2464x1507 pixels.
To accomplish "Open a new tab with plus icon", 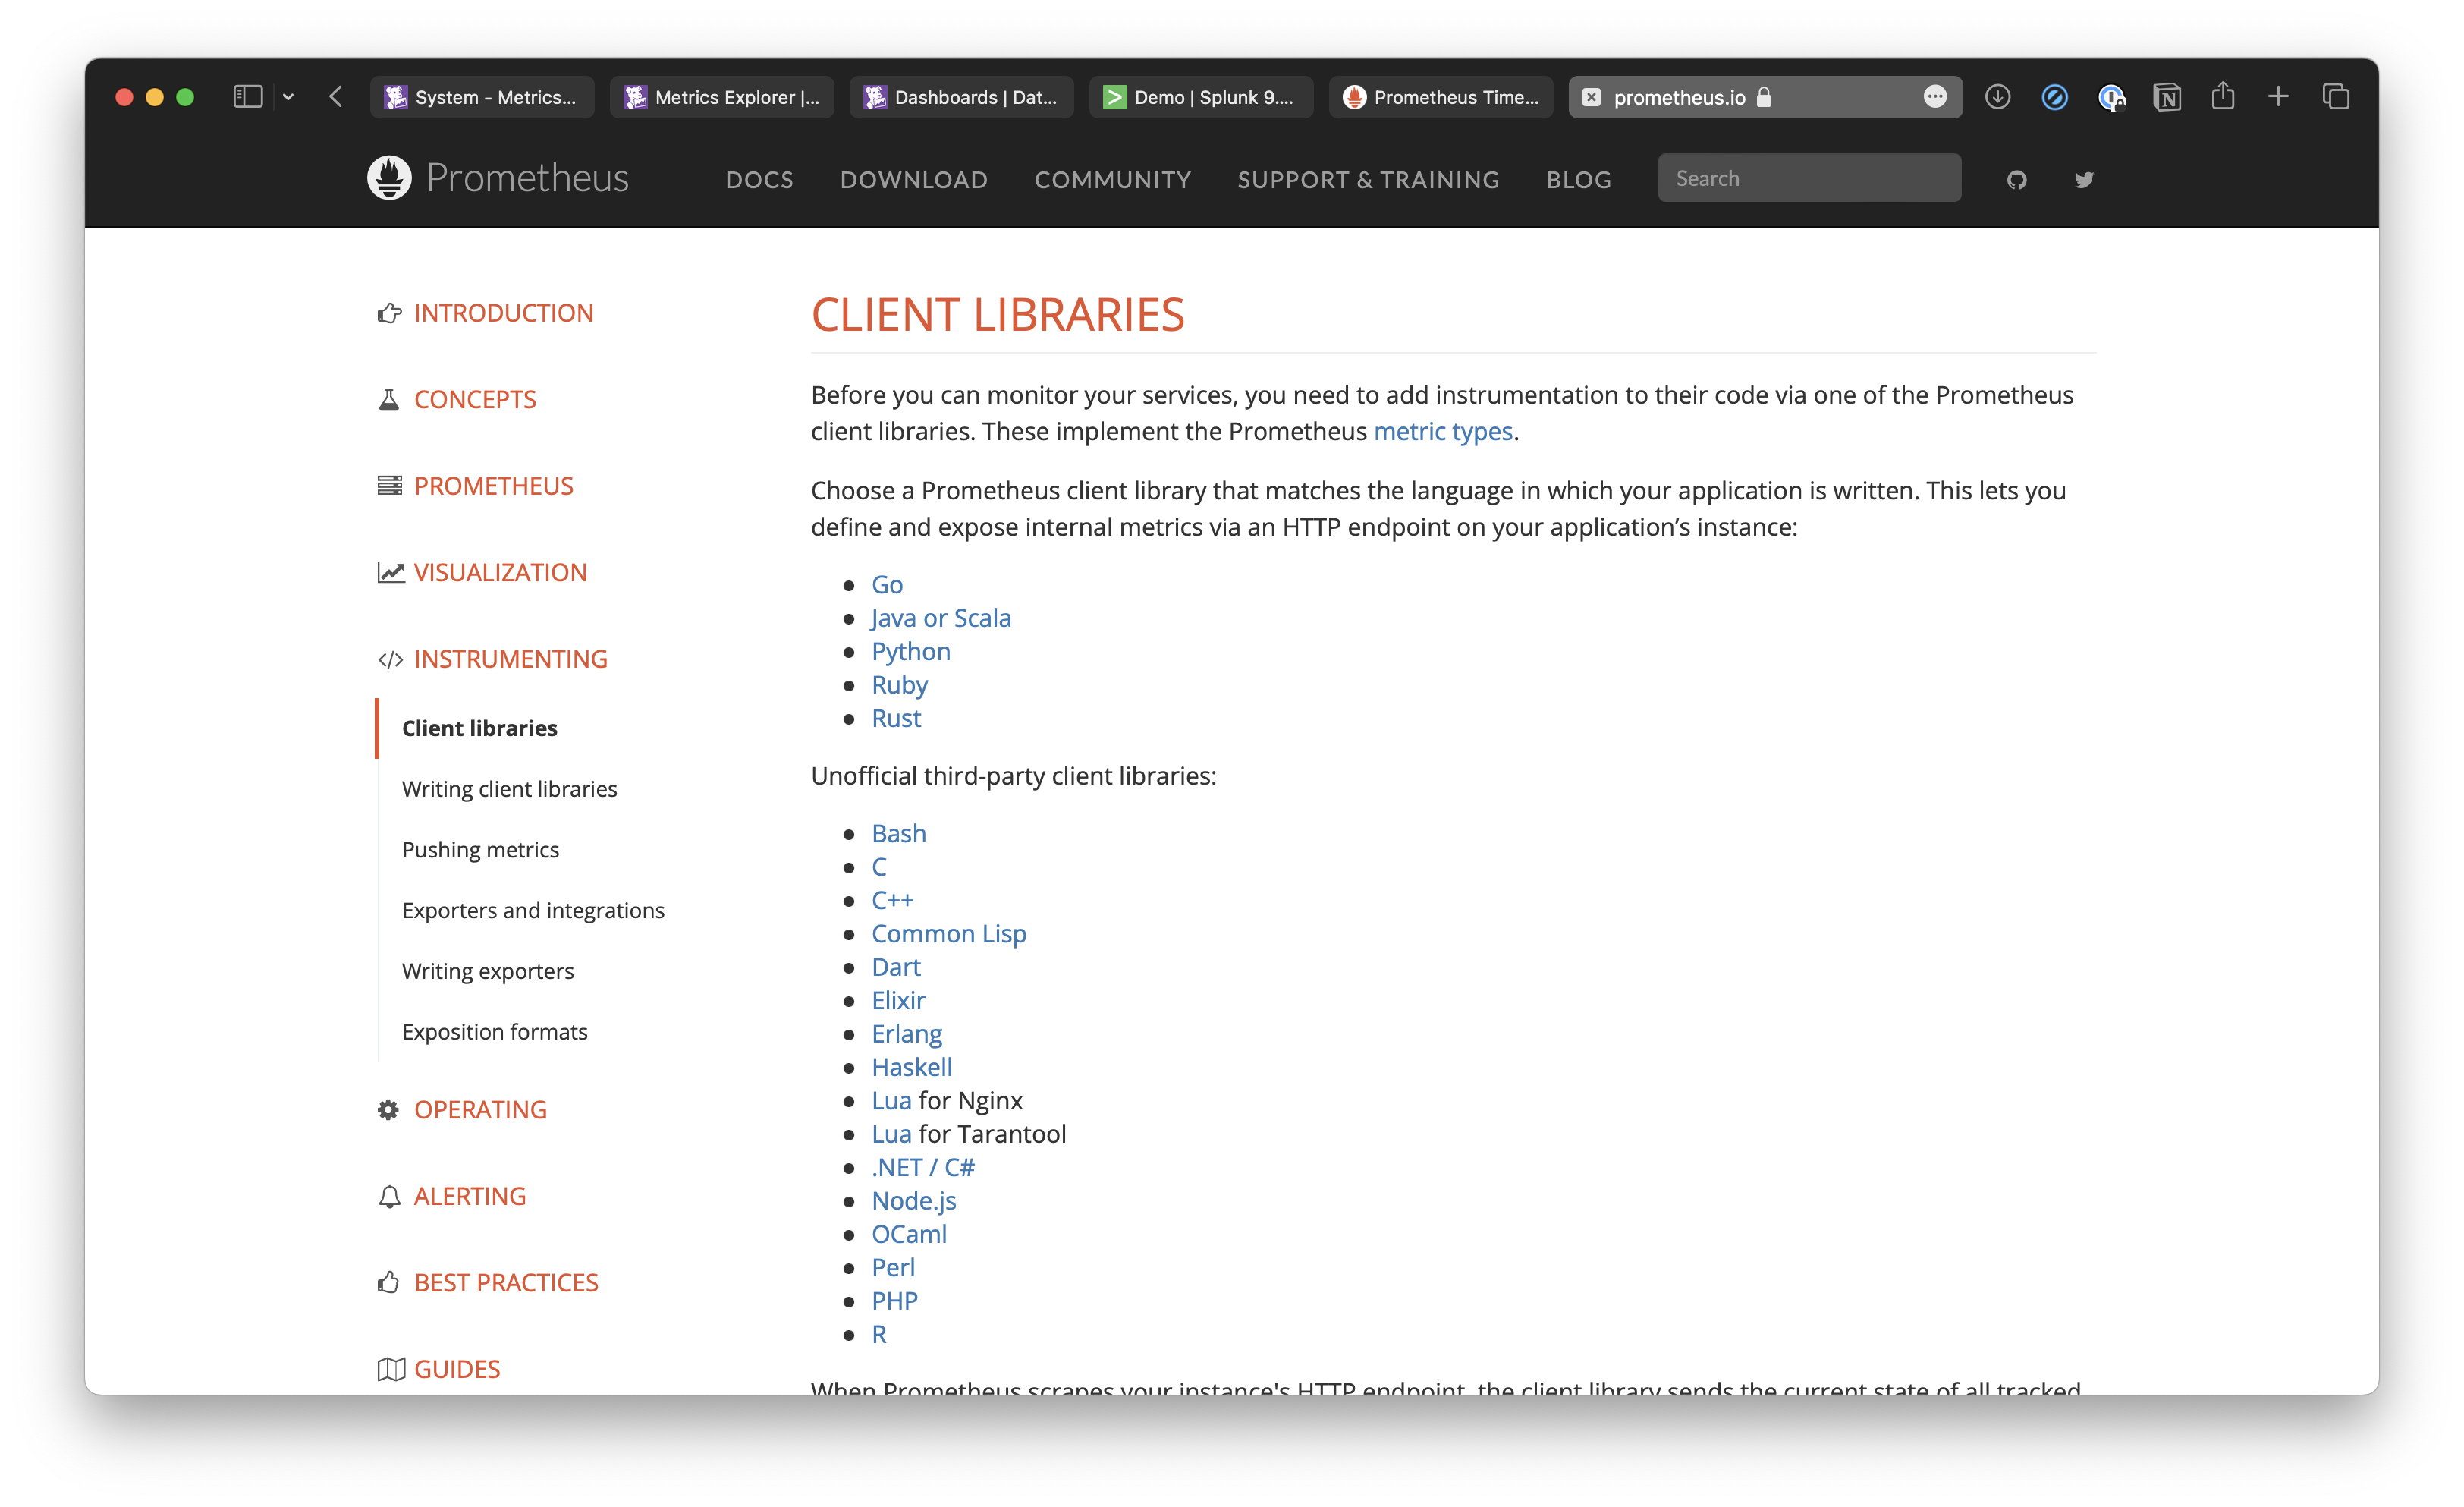I will coord(2278,97).
